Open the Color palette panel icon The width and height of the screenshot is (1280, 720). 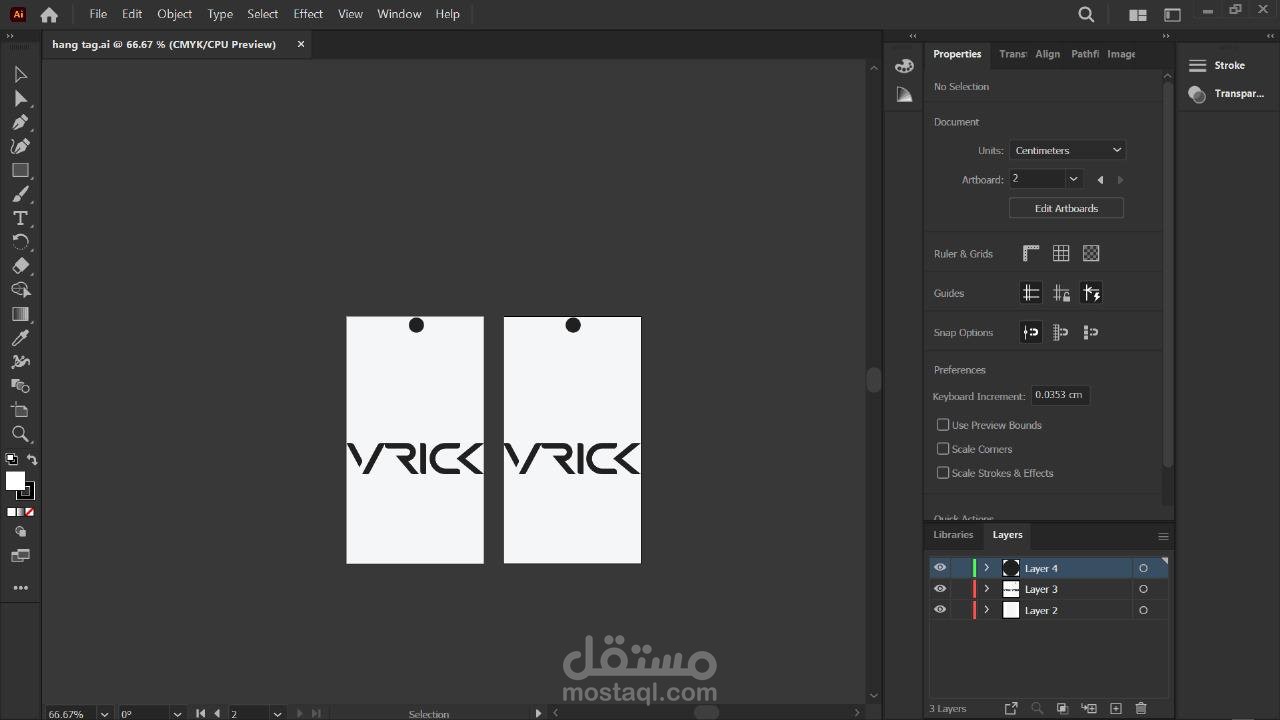pyautogui.click(x=904, y=66)
